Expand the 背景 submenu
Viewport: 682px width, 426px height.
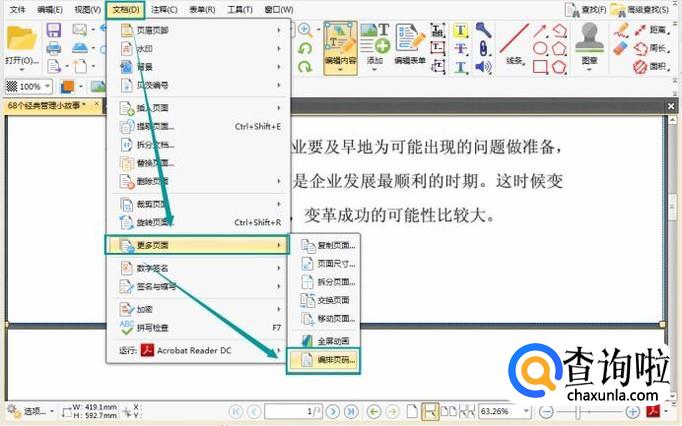198,67
